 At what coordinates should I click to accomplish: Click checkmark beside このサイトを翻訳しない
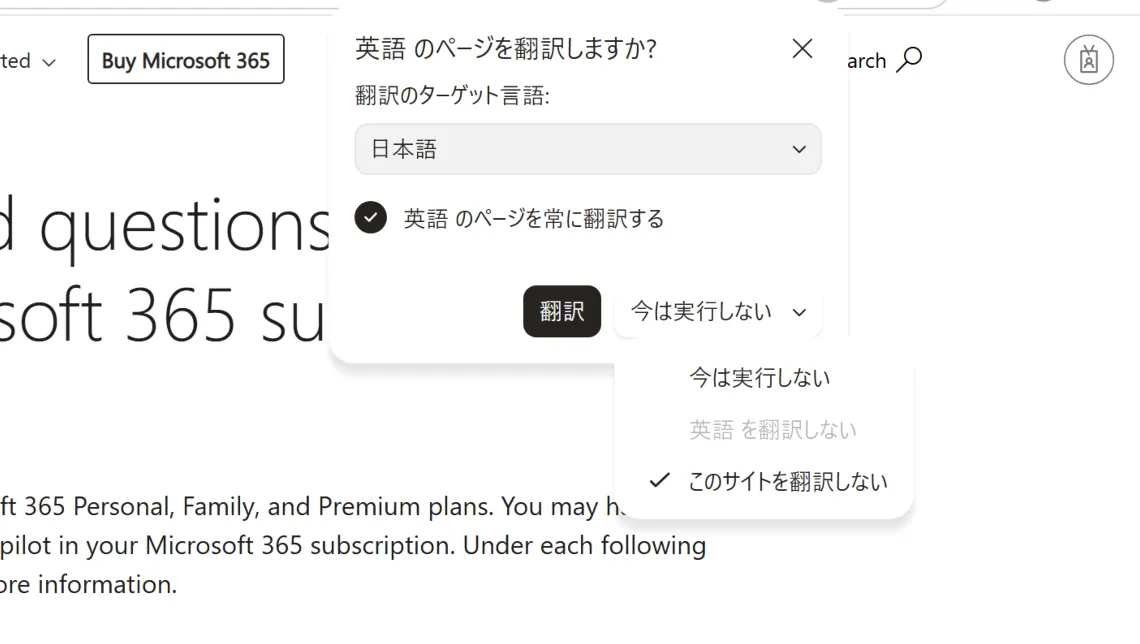point(658,481)
